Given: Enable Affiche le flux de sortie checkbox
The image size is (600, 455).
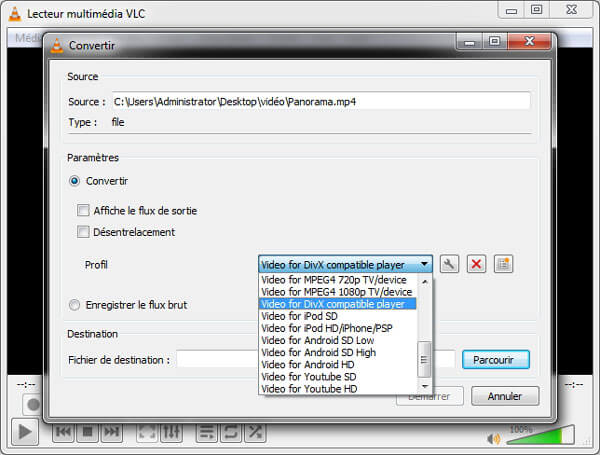Looking at the screenshot, I should 83,210.
